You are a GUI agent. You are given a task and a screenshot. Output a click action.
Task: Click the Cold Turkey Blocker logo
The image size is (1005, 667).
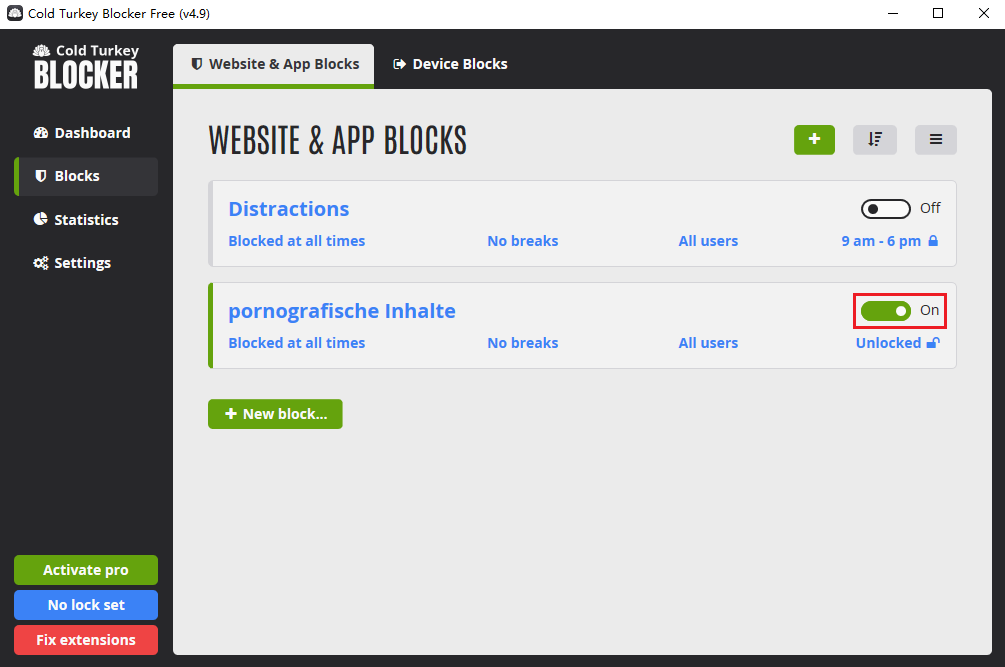coord(86,66)
